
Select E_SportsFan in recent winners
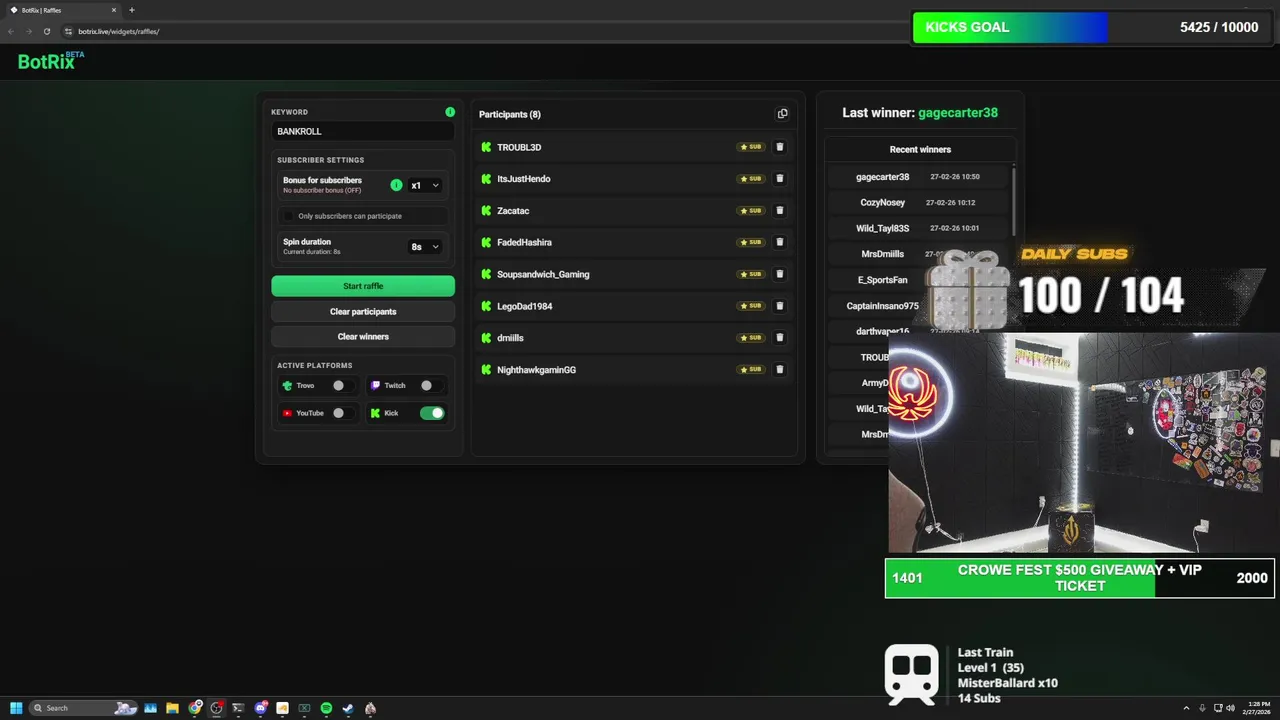pos(882,280)
